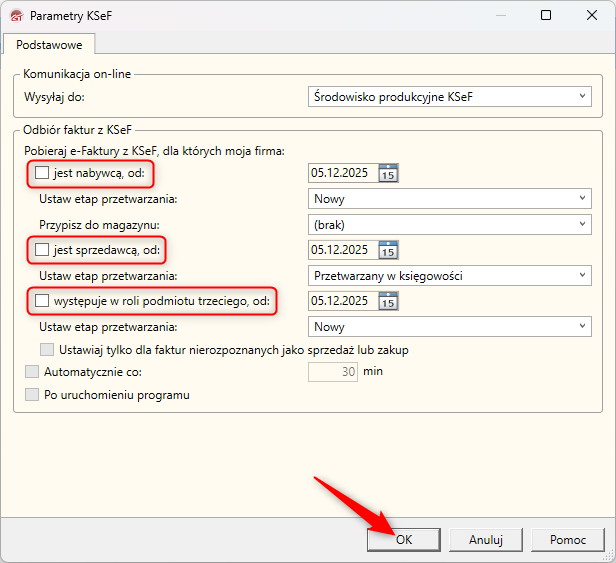Viewport: 616px width, 563px height.
Task: Enable 'Po uruchomieniu programu' checkbox
Action: (x=31, y=395)
